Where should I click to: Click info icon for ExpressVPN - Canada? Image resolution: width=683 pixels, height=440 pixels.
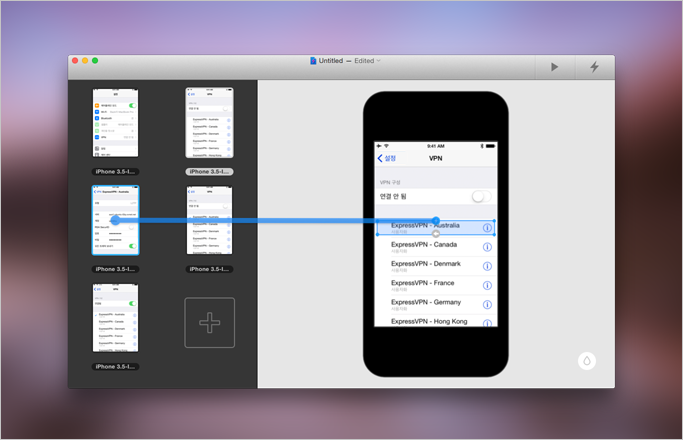(487, 247)
